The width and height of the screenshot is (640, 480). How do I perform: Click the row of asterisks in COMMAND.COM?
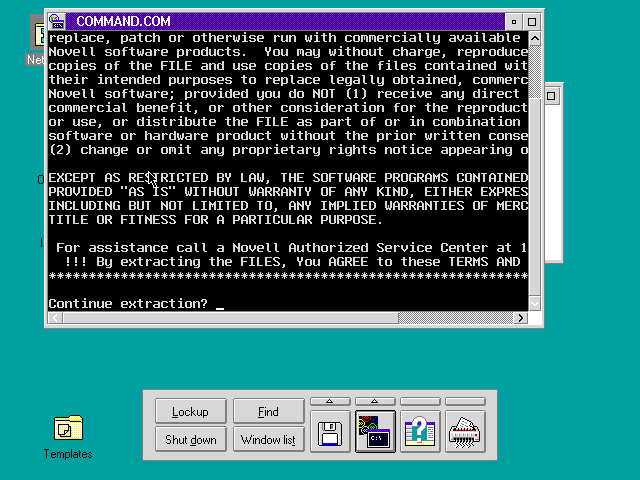(288, 276)
